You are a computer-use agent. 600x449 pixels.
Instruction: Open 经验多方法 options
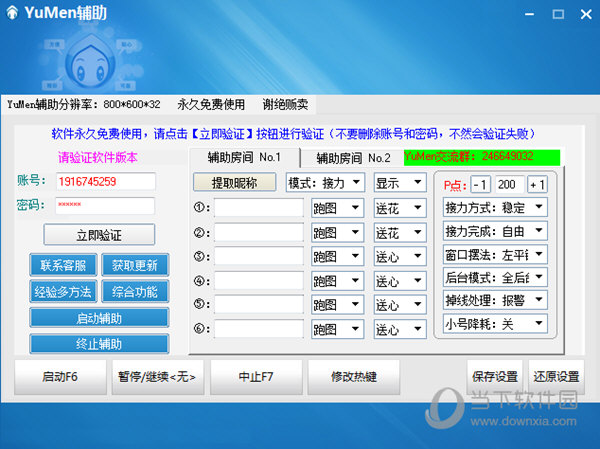click(x=63, y=292)
